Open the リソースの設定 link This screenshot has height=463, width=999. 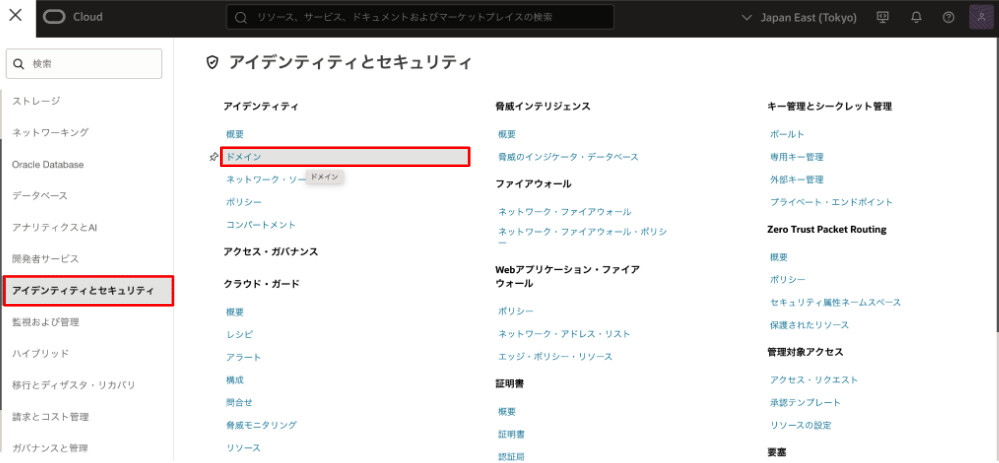pyautogui.click(x=800, y=425)
